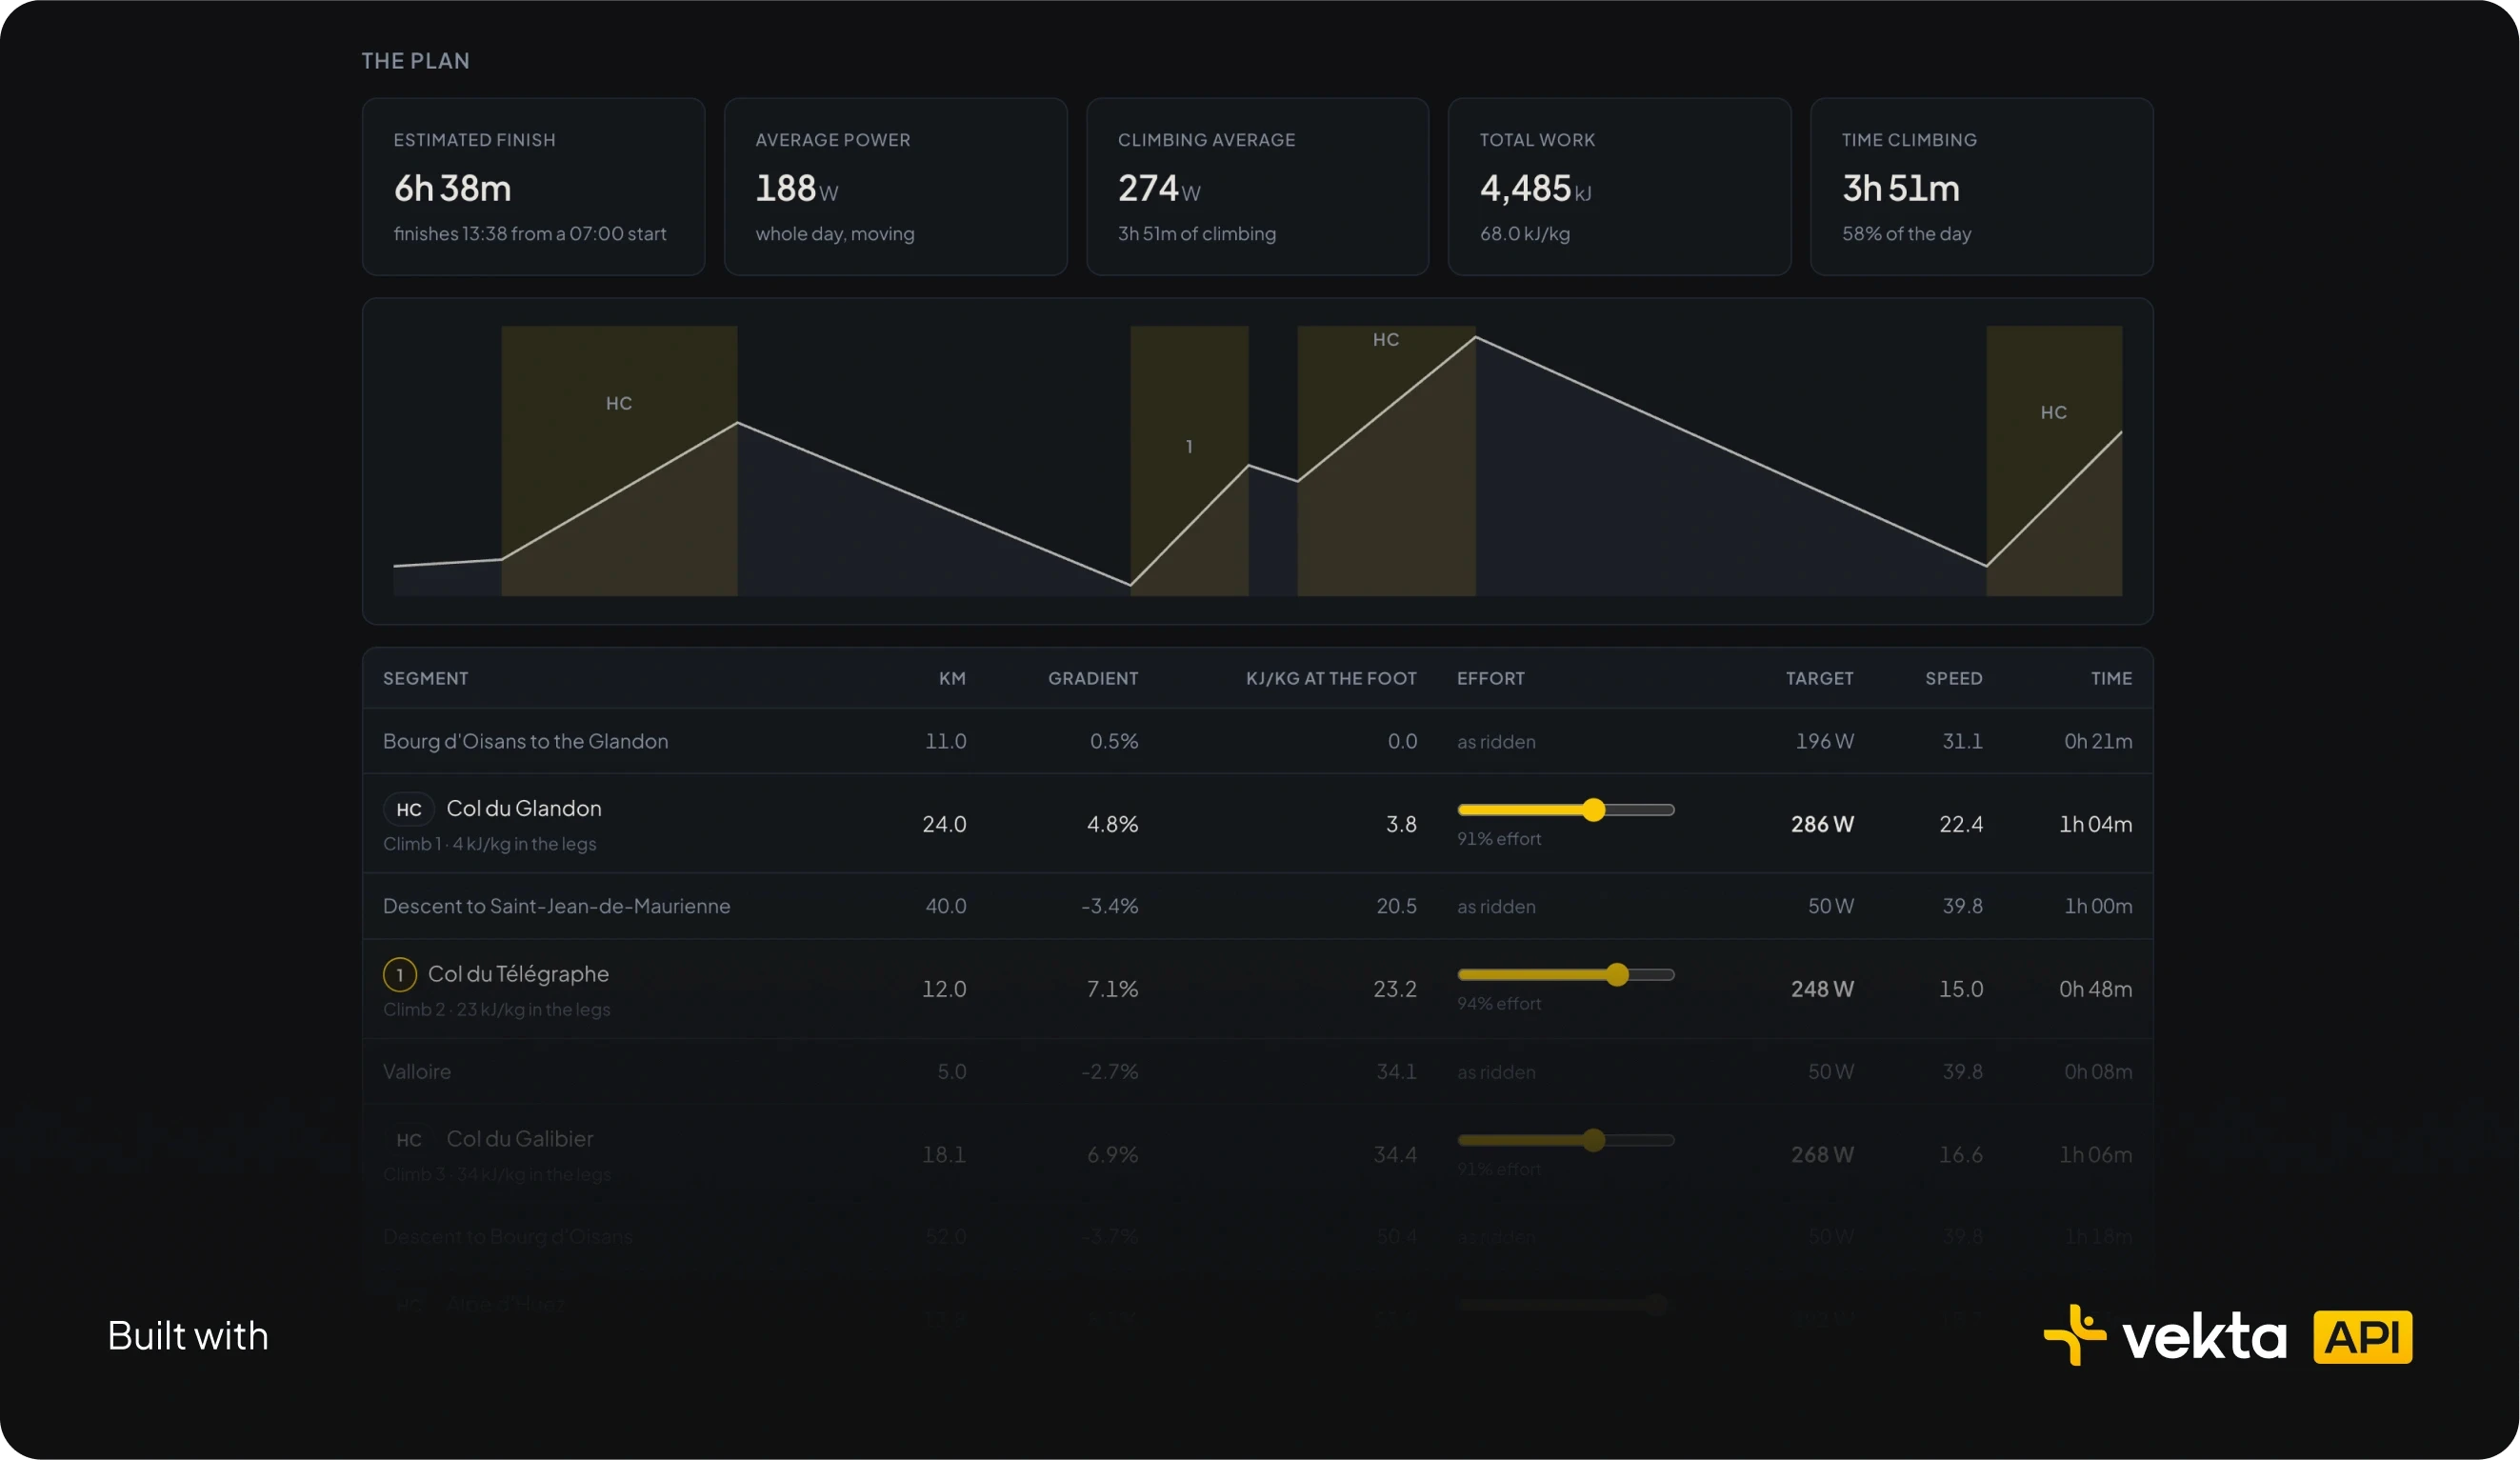
Task: Click the '58% of the day' note
Action: tap(1905, 233)
